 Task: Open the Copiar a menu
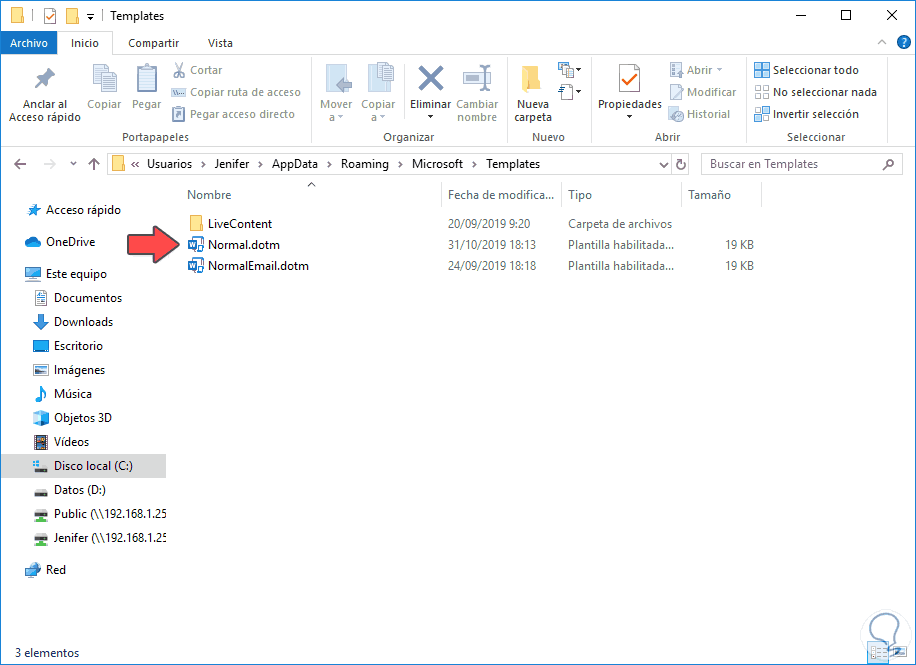[378, 93]
